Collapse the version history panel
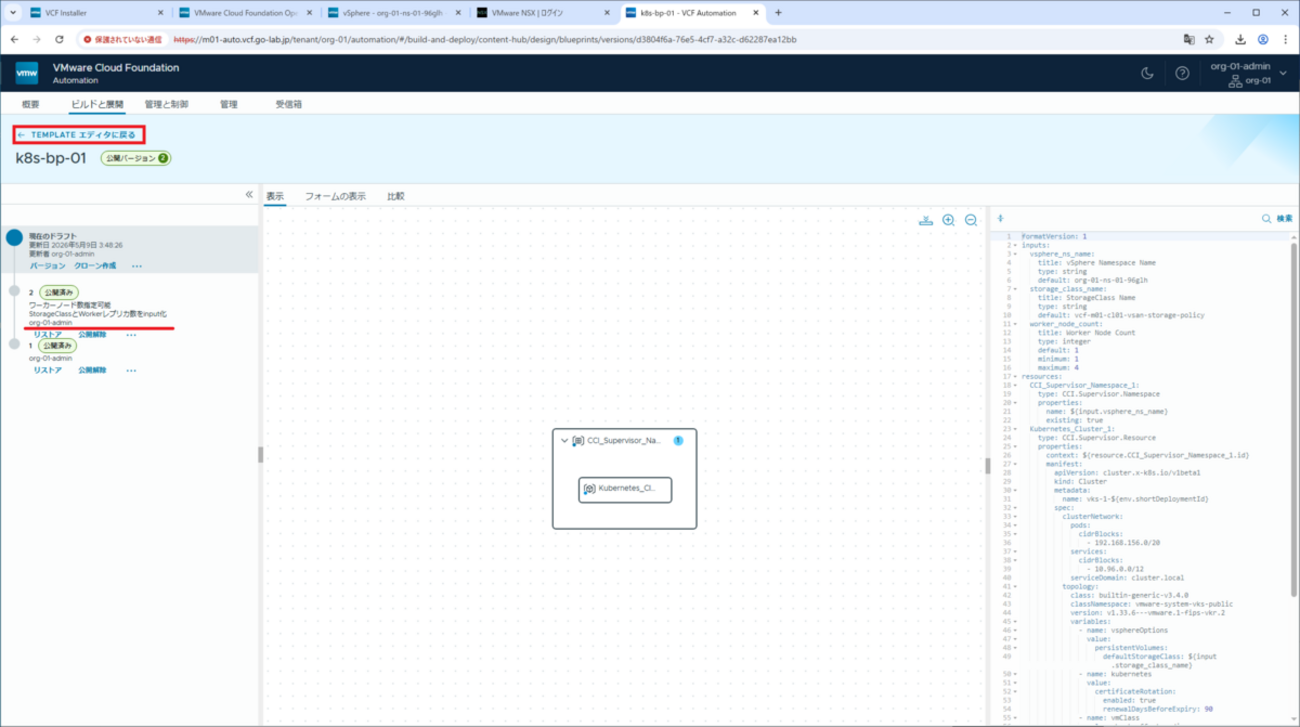Viewport: 1300px width, 727px height. click(249, 194)
